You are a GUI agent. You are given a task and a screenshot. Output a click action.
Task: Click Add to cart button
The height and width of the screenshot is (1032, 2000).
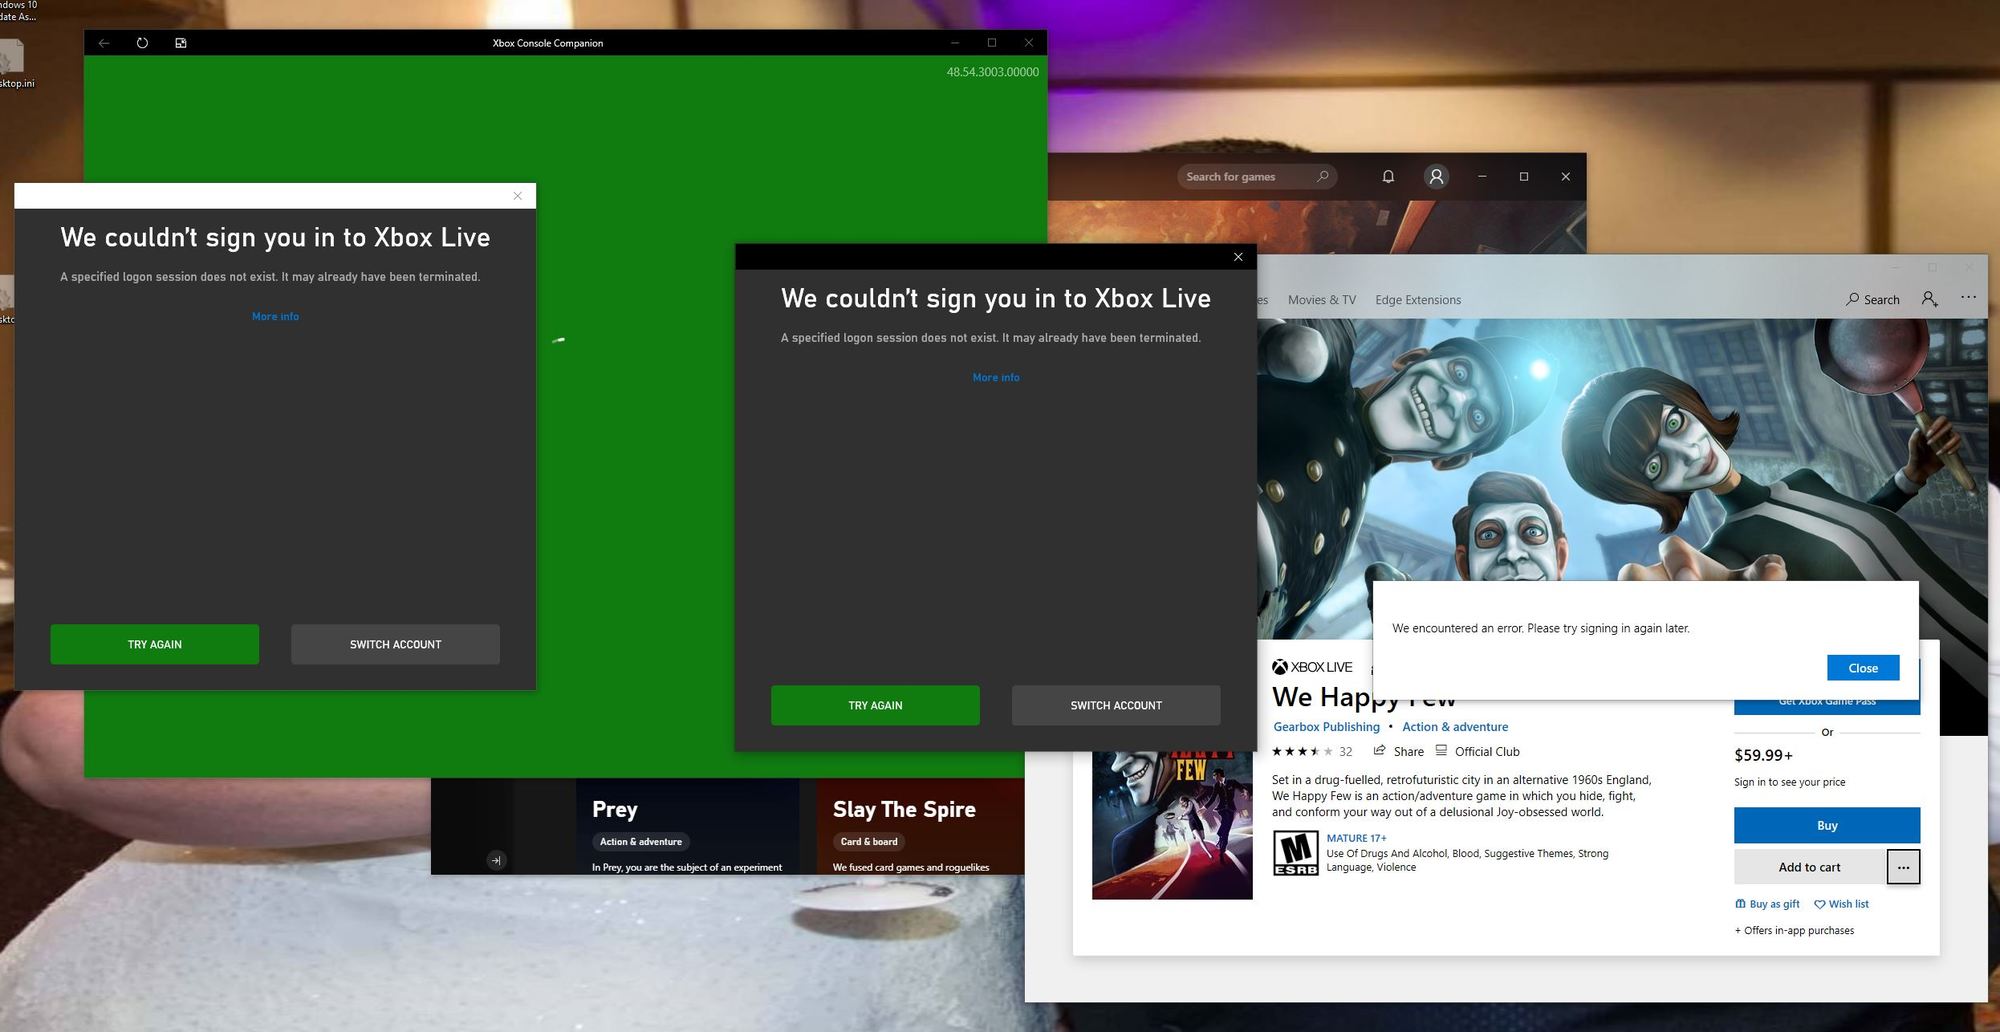click(1809, 867)
